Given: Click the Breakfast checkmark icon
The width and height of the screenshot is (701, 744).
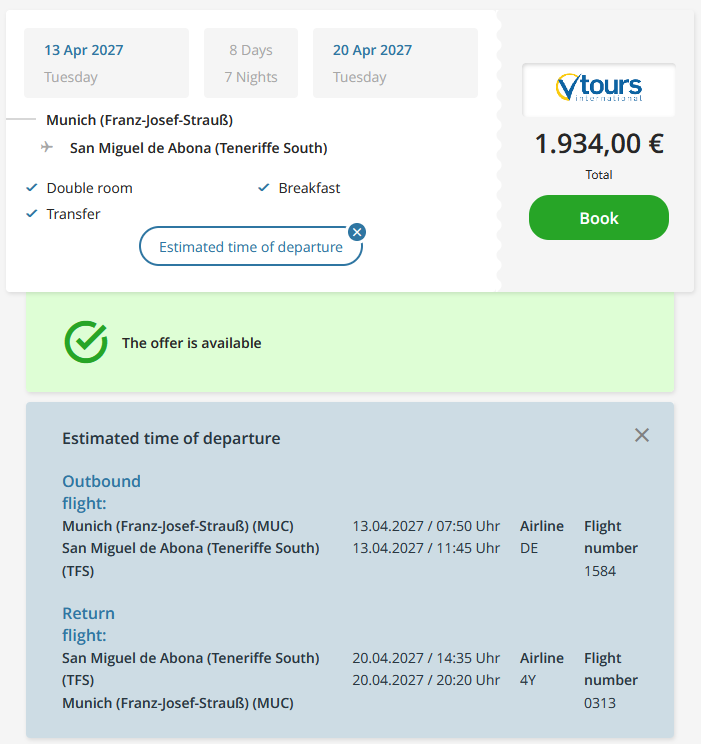Looking at the screenshot, I should (x=264, y=188).
